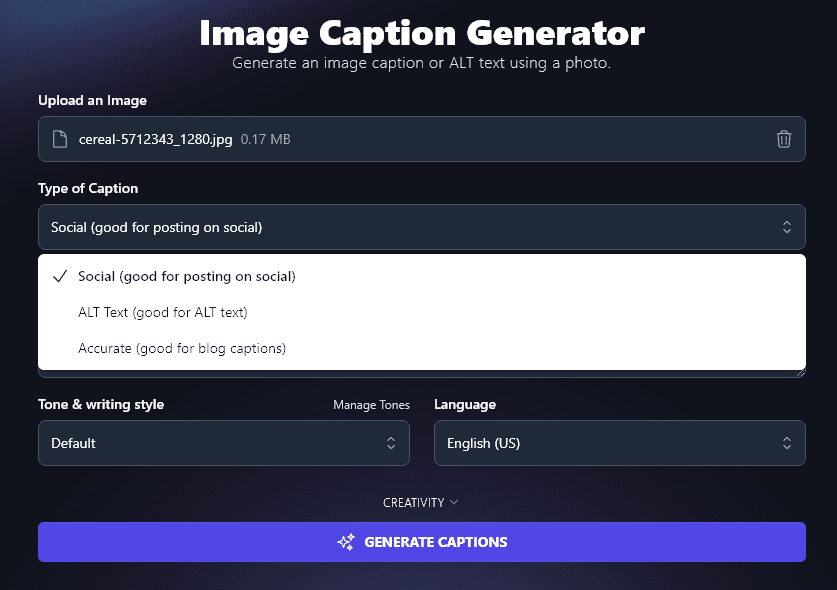Click the trash icon to remove the uploaded image
This screenshot has height=590, width=837.
pos(784,139)
